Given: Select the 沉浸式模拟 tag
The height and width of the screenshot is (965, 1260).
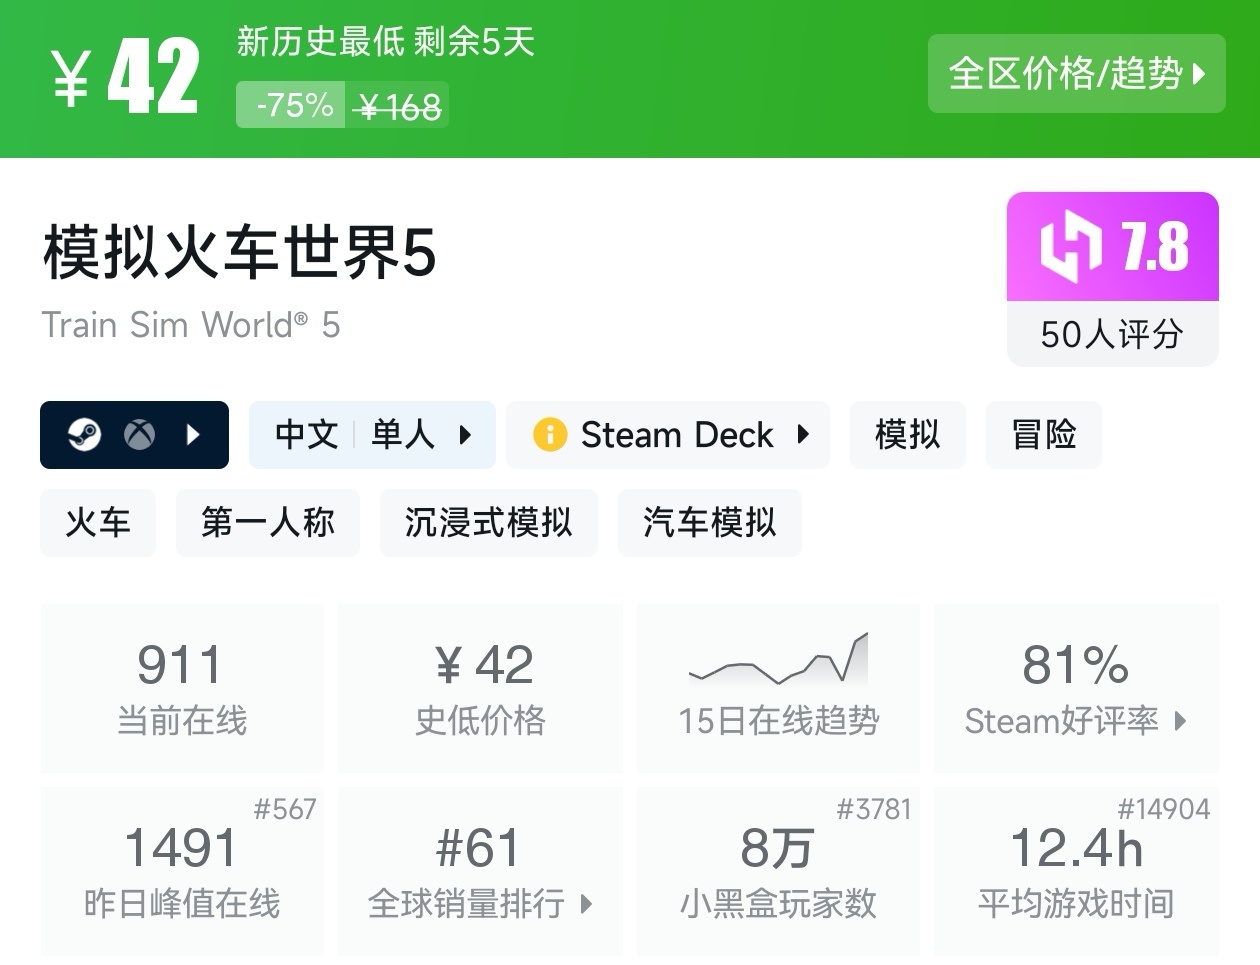Looking at the screenshot, I should 489,523.
